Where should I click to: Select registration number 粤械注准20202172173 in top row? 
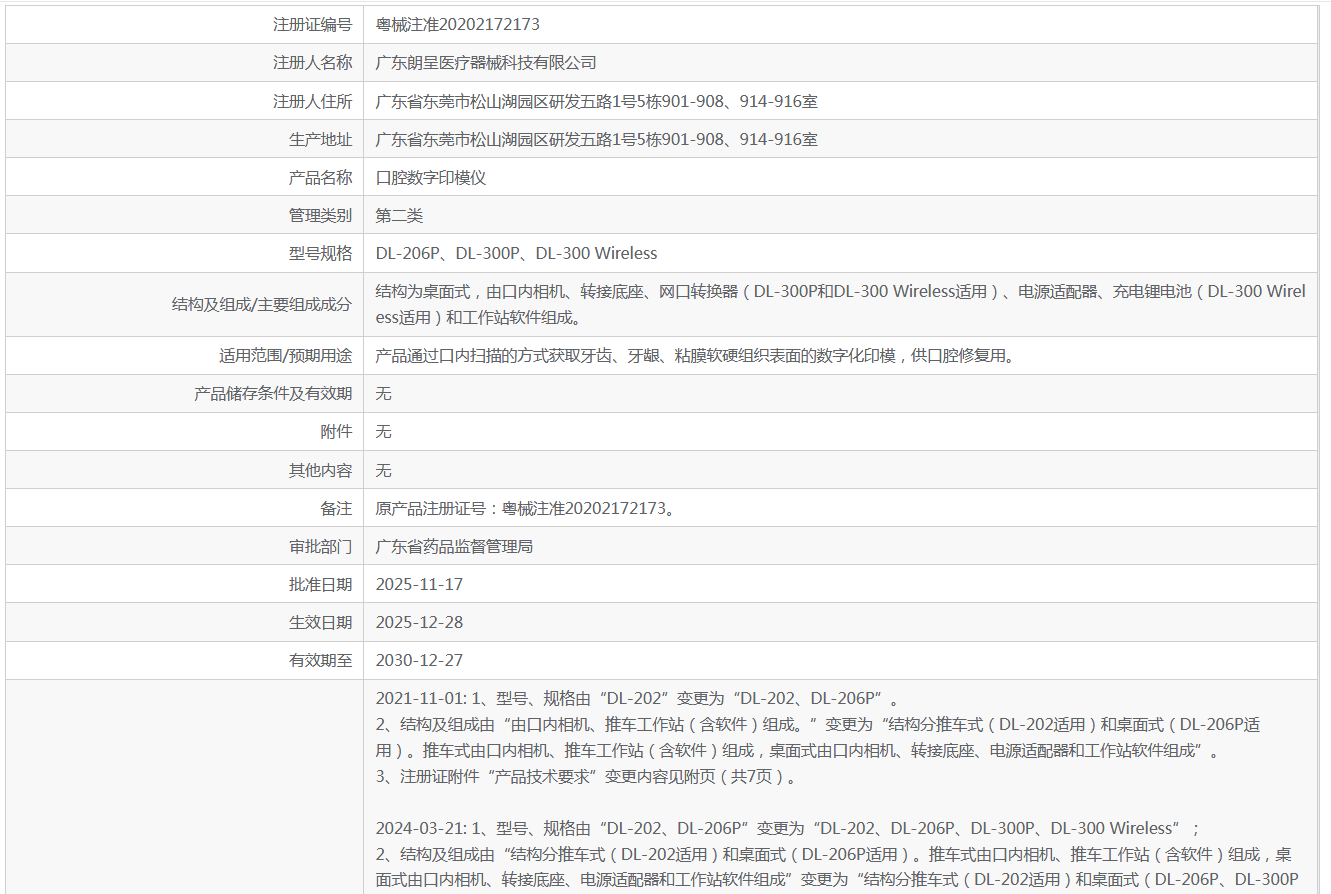(x=457, y=24)
